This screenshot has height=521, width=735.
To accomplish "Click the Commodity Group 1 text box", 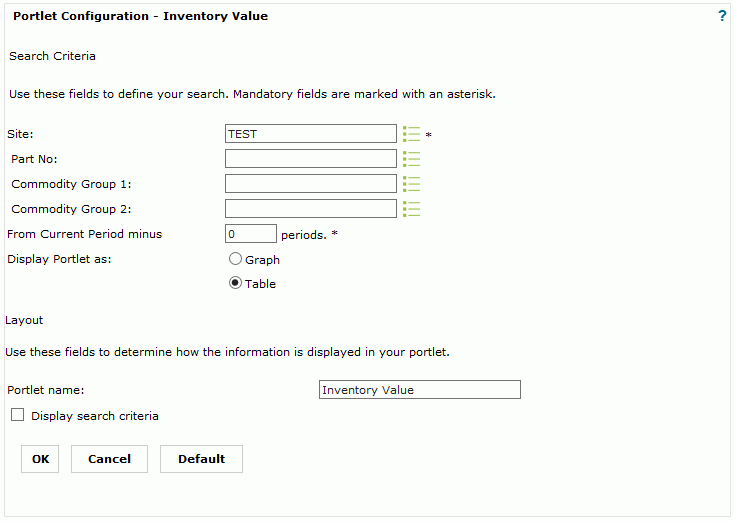I will tap(311, 184).
